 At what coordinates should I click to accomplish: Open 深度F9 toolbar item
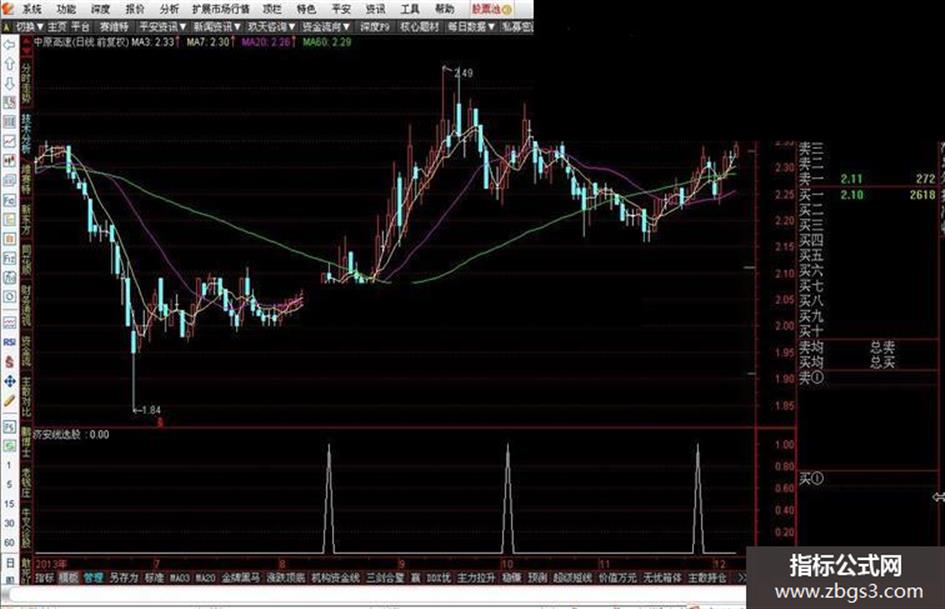(375, 27)
